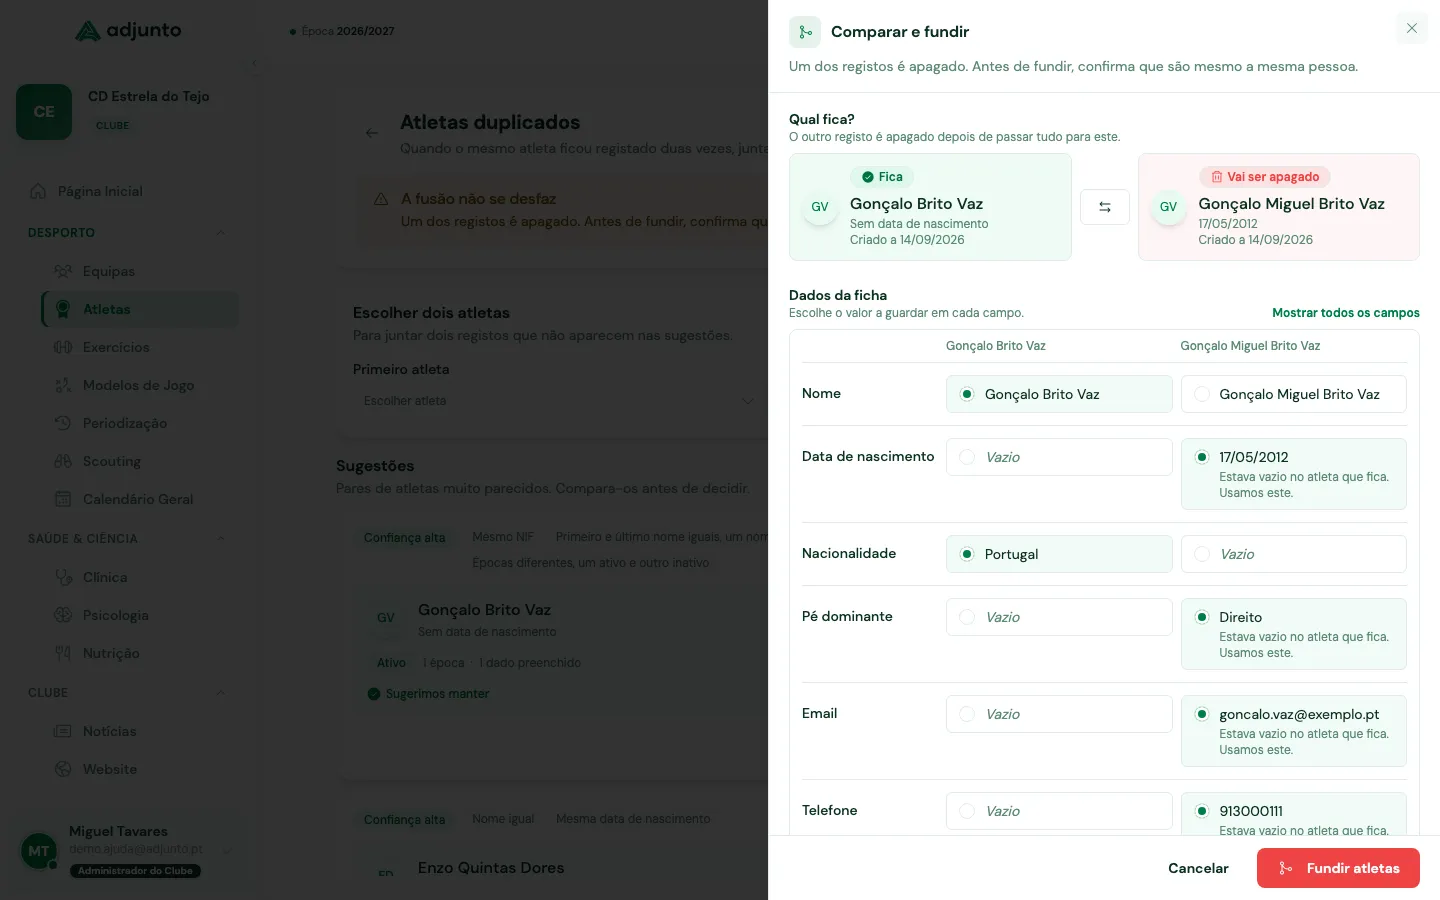
Task: Click the Página Inicial home icon
Action: click(38, 191)
